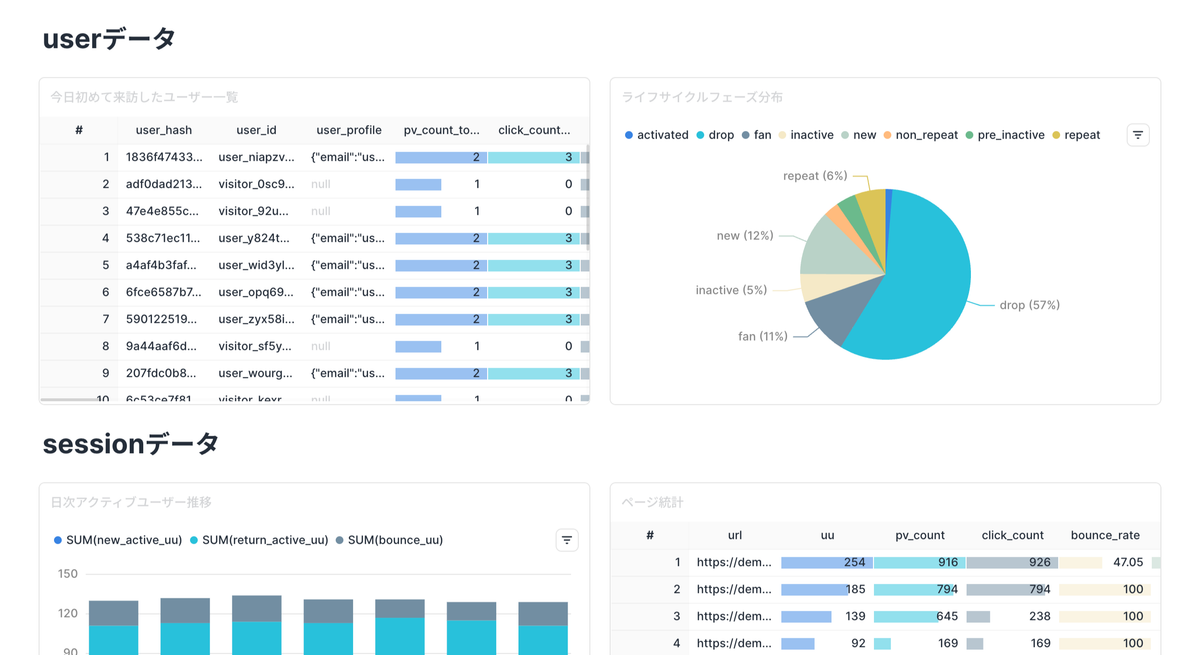Click the url column header
Screen dimensions: 1200x655
(x=735, y=535)
